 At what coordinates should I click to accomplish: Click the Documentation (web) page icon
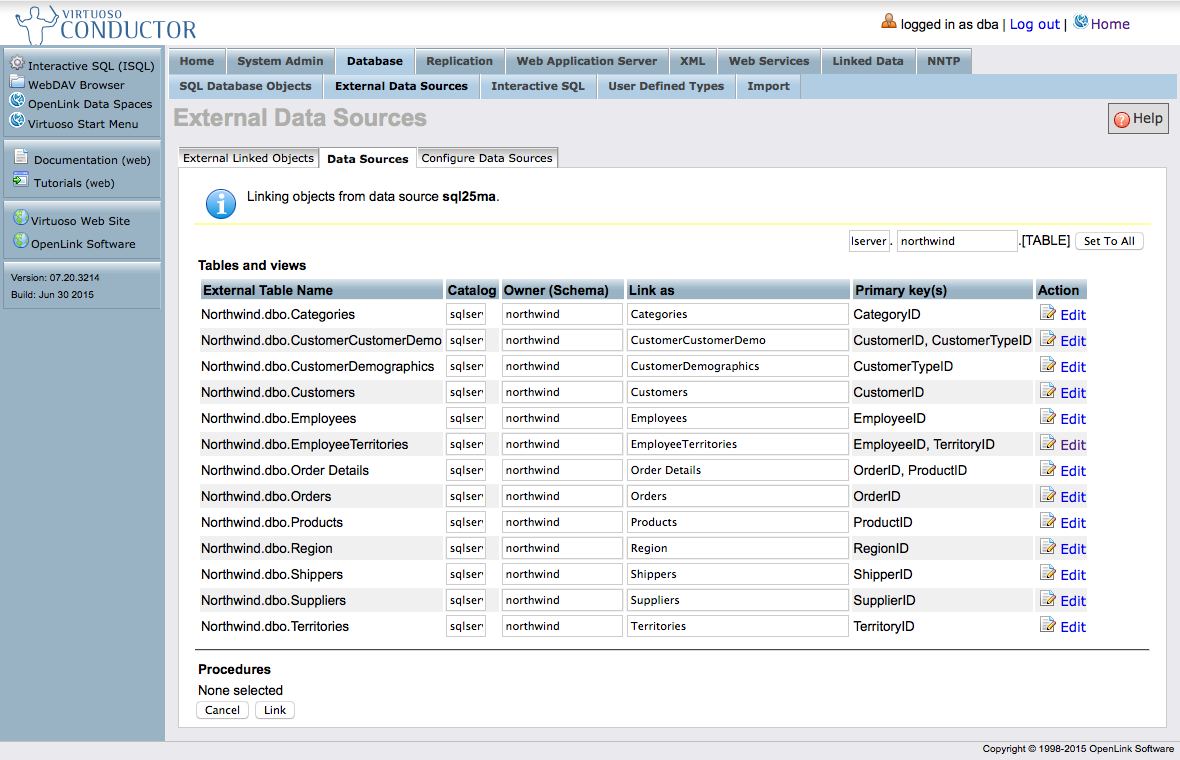(x=21, y=157)
